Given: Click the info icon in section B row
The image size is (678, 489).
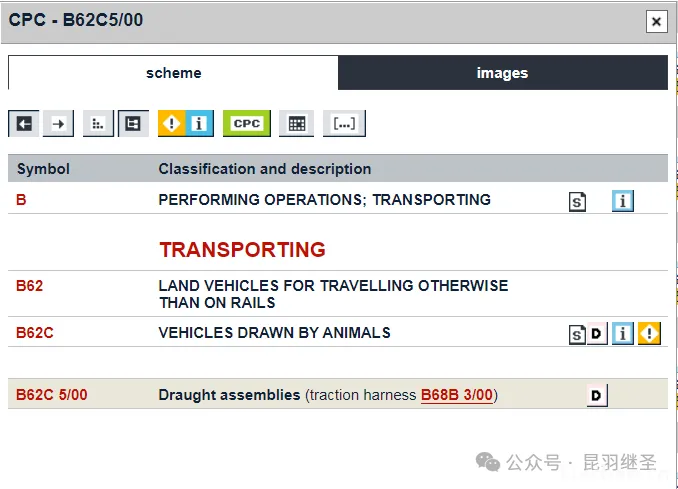Looking at the screenshot, I should coord(622,201).
